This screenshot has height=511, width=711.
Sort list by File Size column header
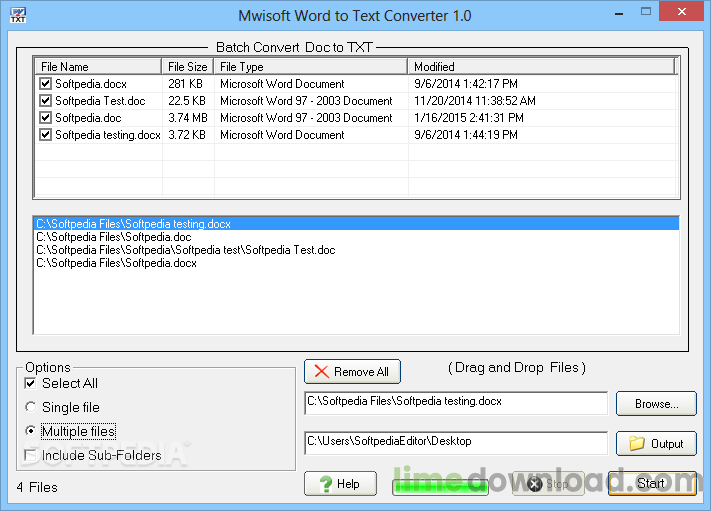(x=188, y=67)
